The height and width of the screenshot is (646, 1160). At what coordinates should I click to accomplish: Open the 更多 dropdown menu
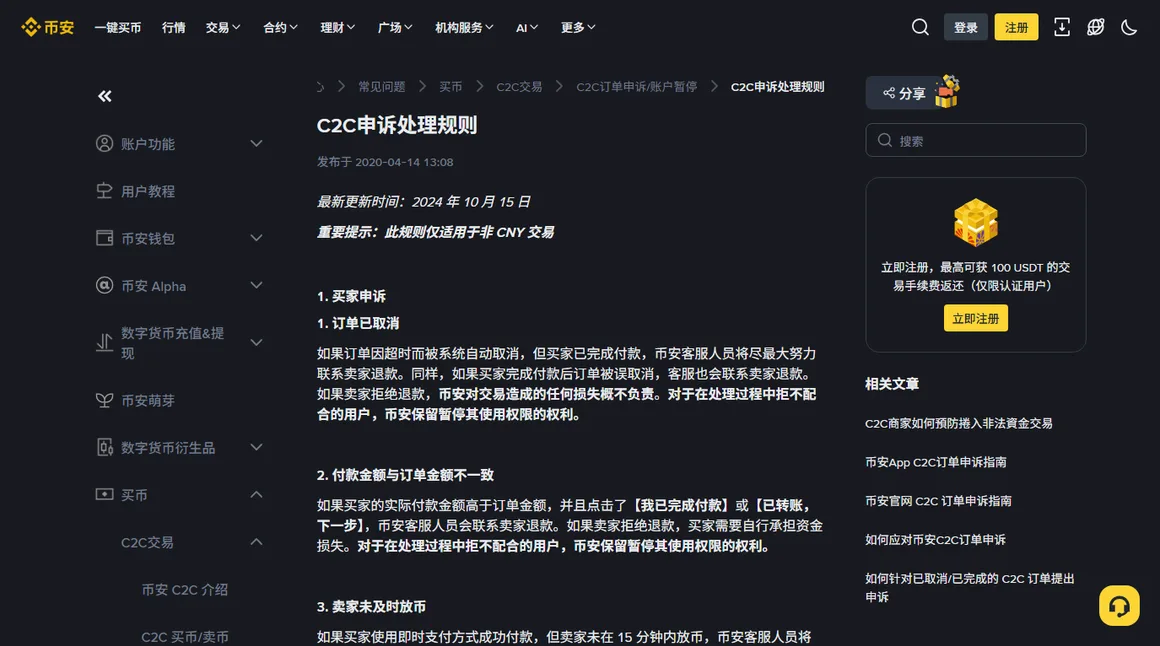tap(578, 27)
